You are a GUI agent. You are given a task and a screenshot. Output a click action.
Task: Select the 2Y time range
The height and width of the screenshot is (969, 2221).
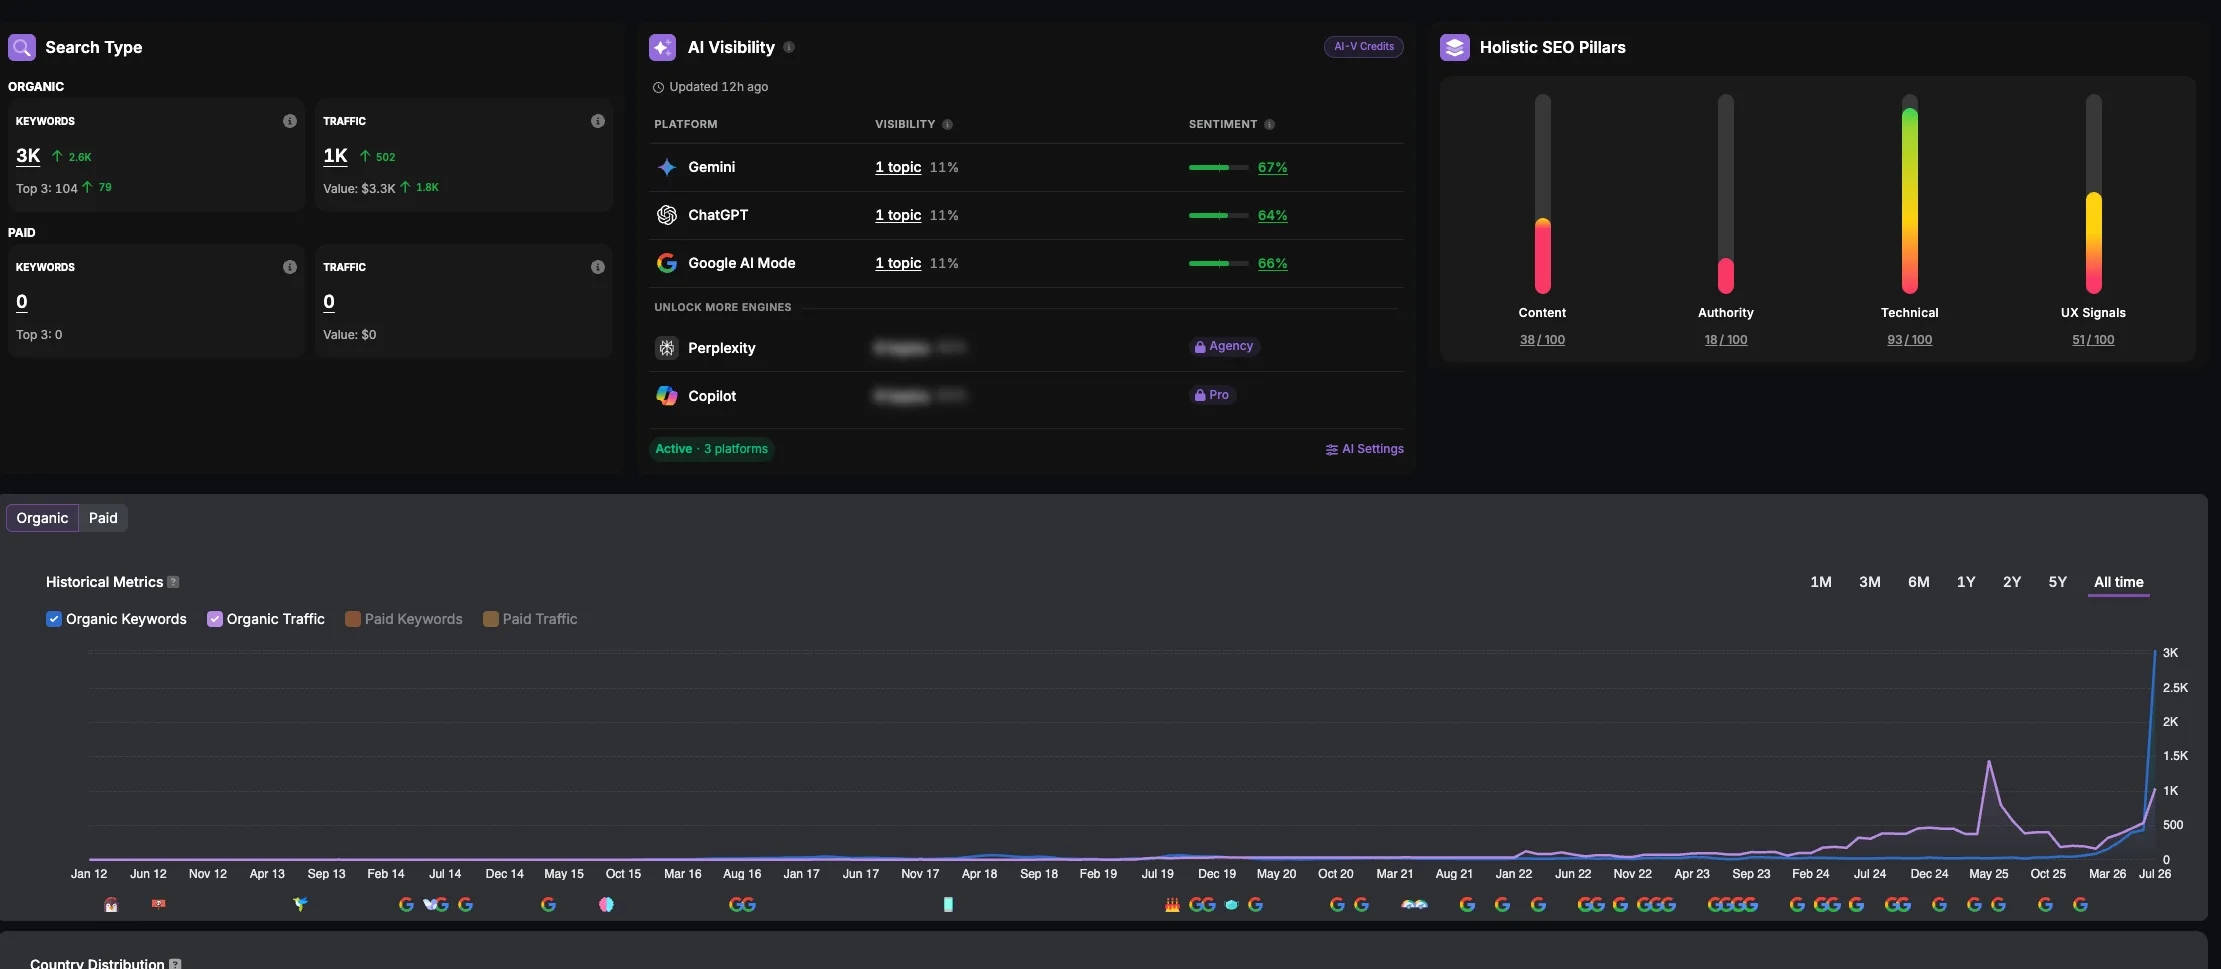coord(2012,582)
